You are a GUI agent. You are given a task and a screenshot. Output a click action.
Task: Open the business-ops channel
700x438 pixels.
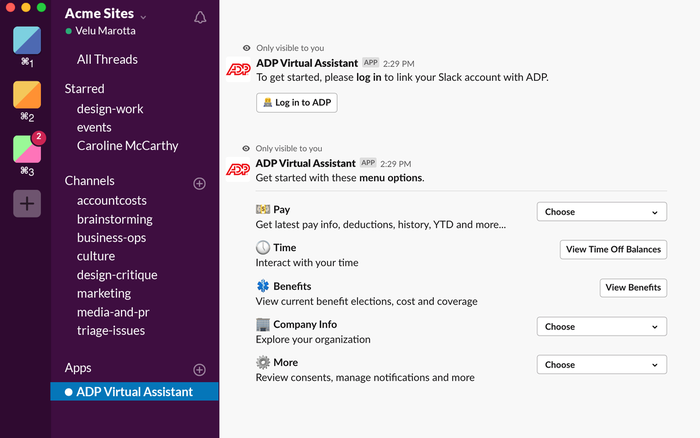coord(111,238)
